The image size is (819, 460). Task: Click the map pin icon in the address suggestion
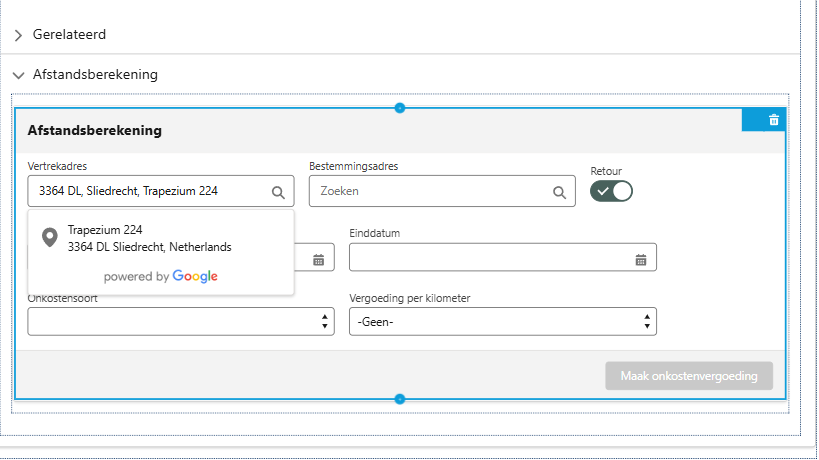pos(49,238)
